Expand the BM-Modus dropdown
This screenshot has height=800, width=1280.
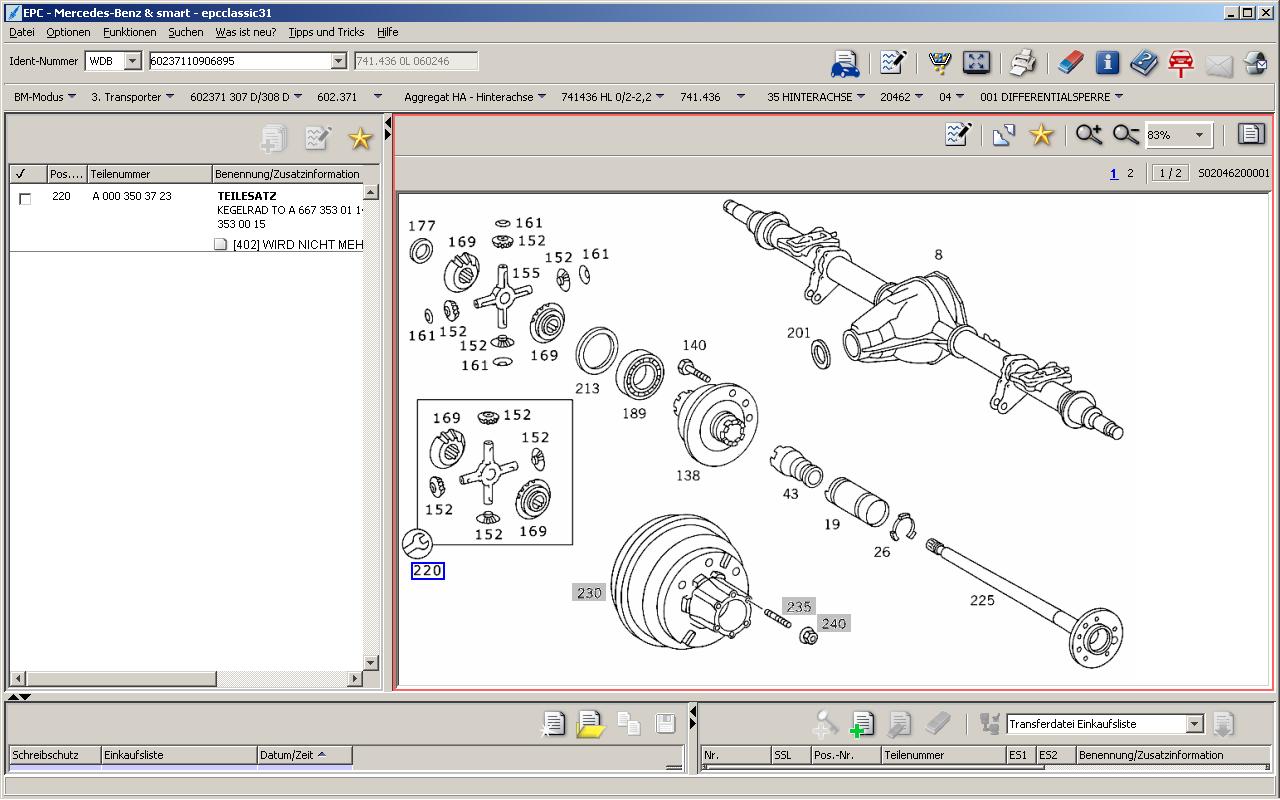72,97
